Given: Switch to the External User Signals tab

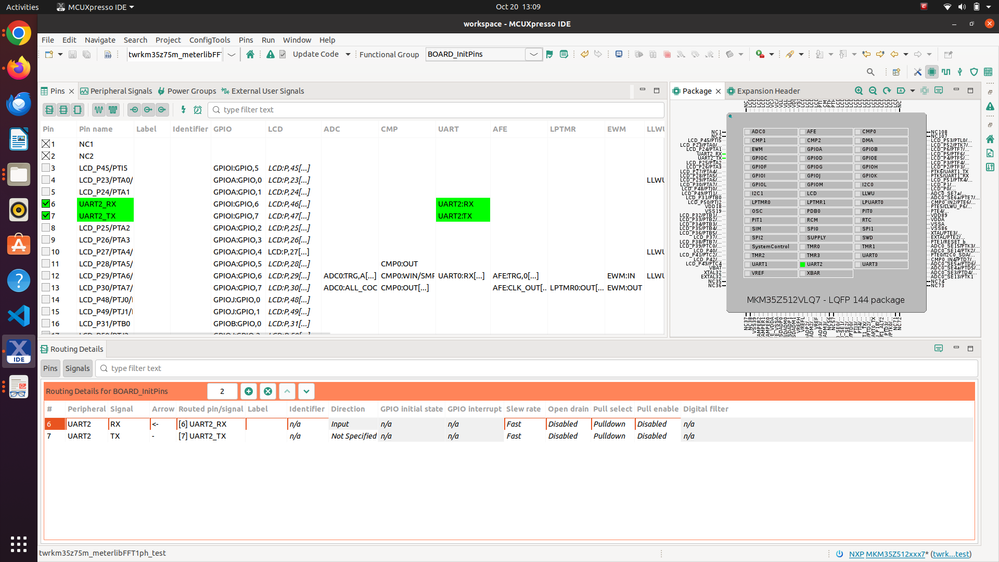Looking at the screenshot, I should (262, 91).
